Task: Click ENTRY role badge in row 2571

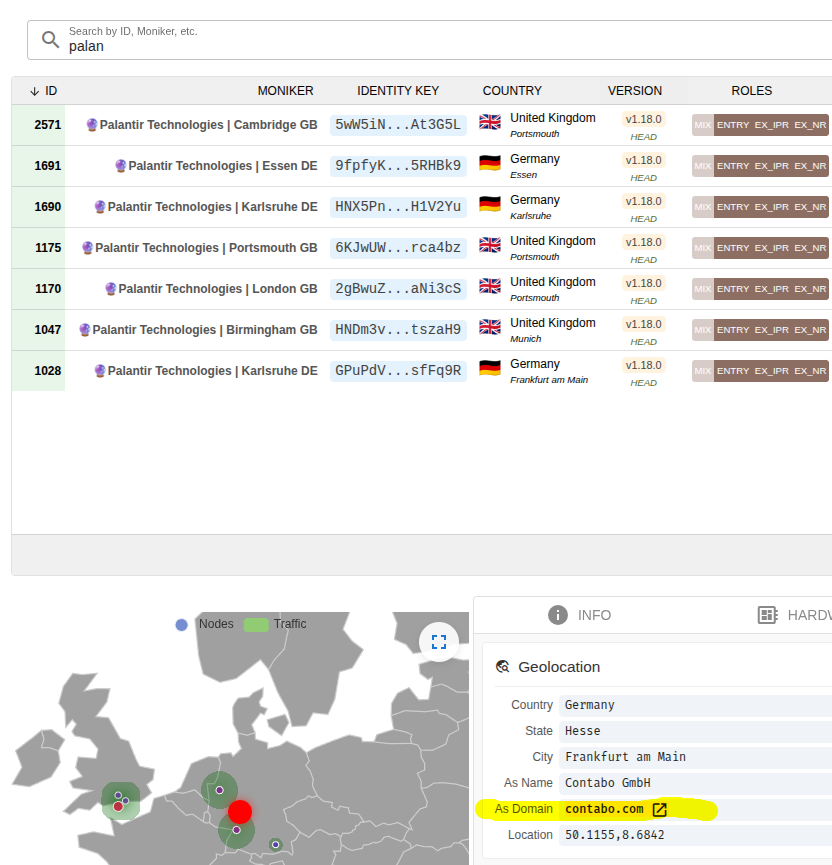Action: [x=732, y=125]
